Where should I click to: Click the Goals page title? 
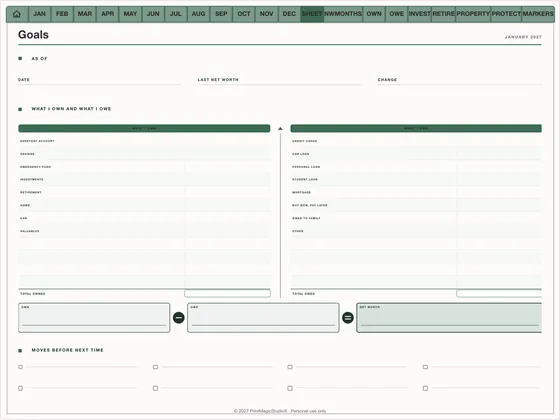tap(33, 35)
